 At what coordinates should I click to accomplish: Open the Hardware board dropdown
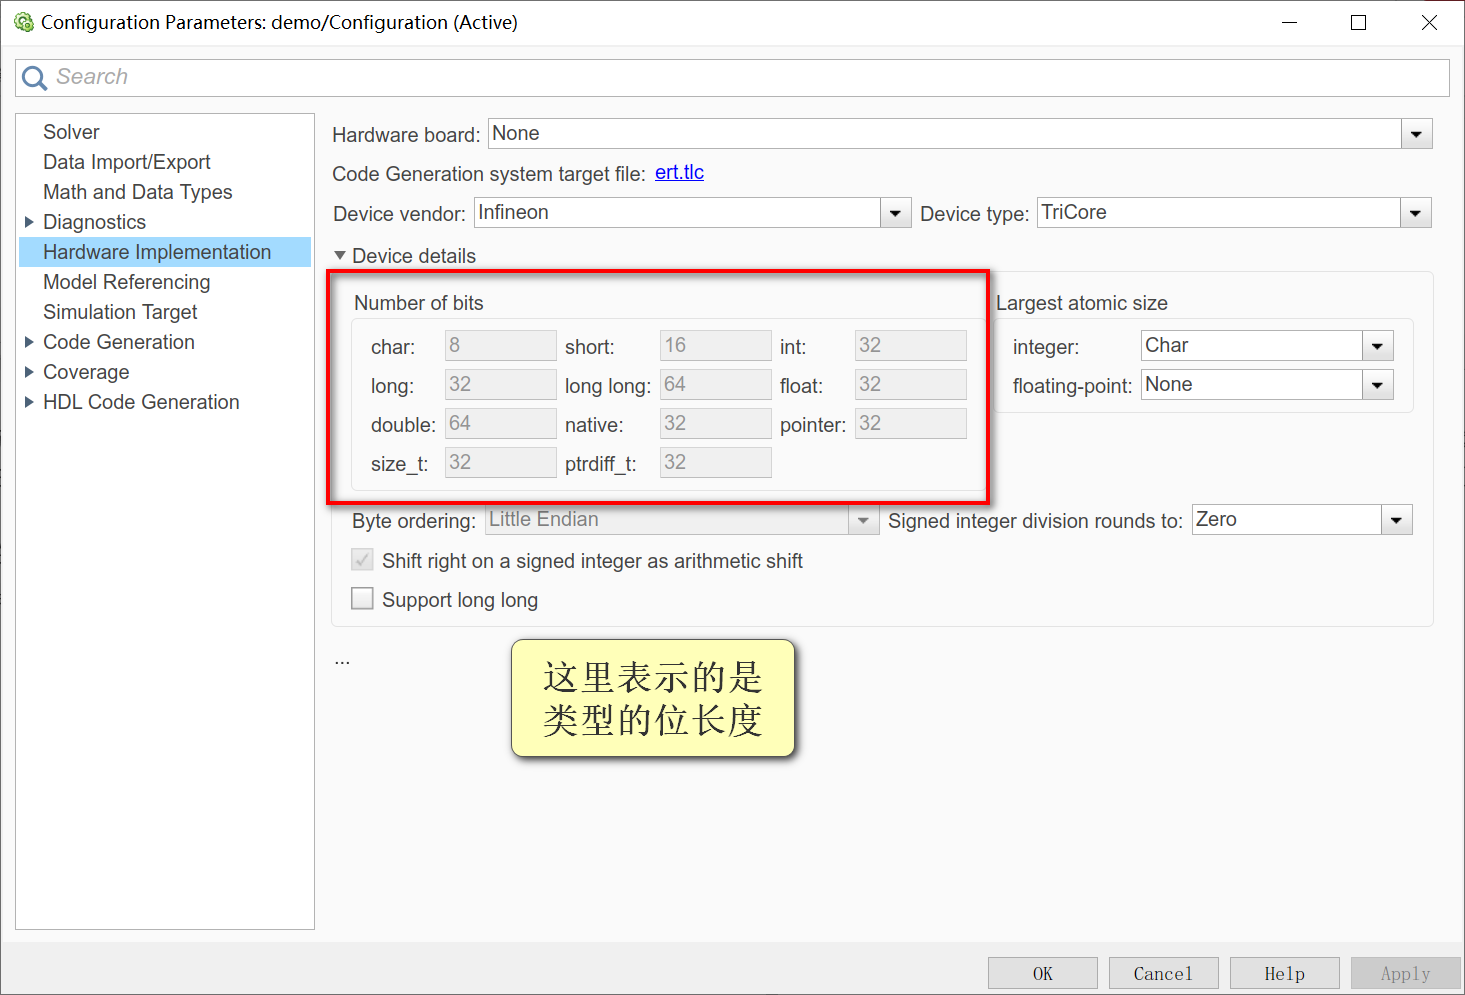point(1416,134)
